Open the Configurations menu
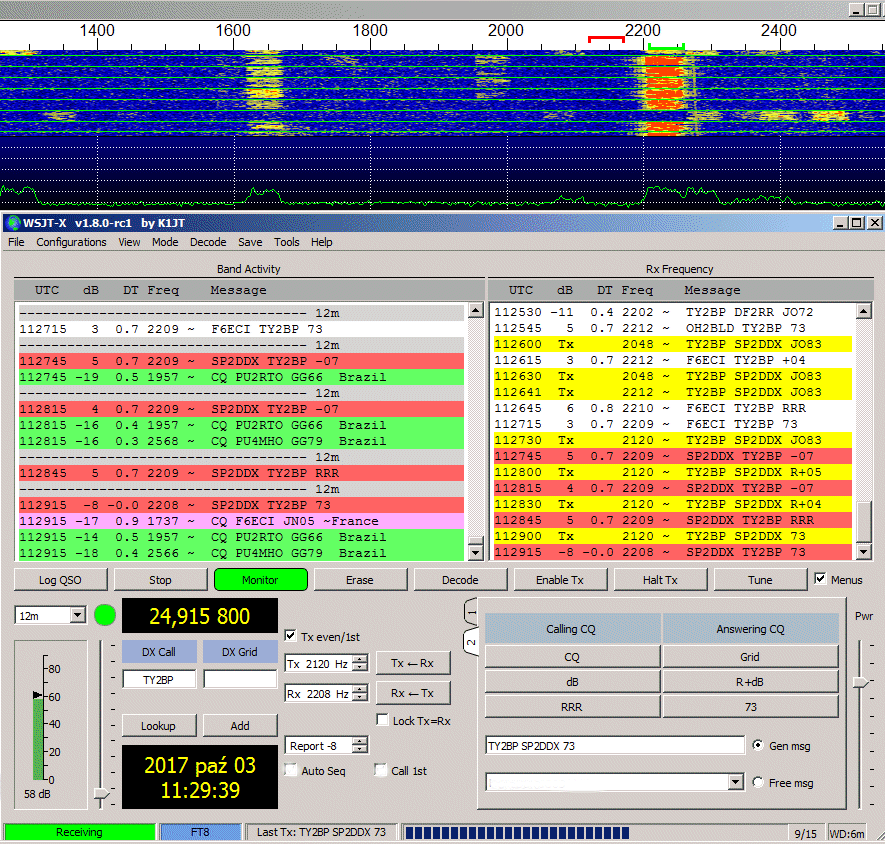 coord(71,242)
